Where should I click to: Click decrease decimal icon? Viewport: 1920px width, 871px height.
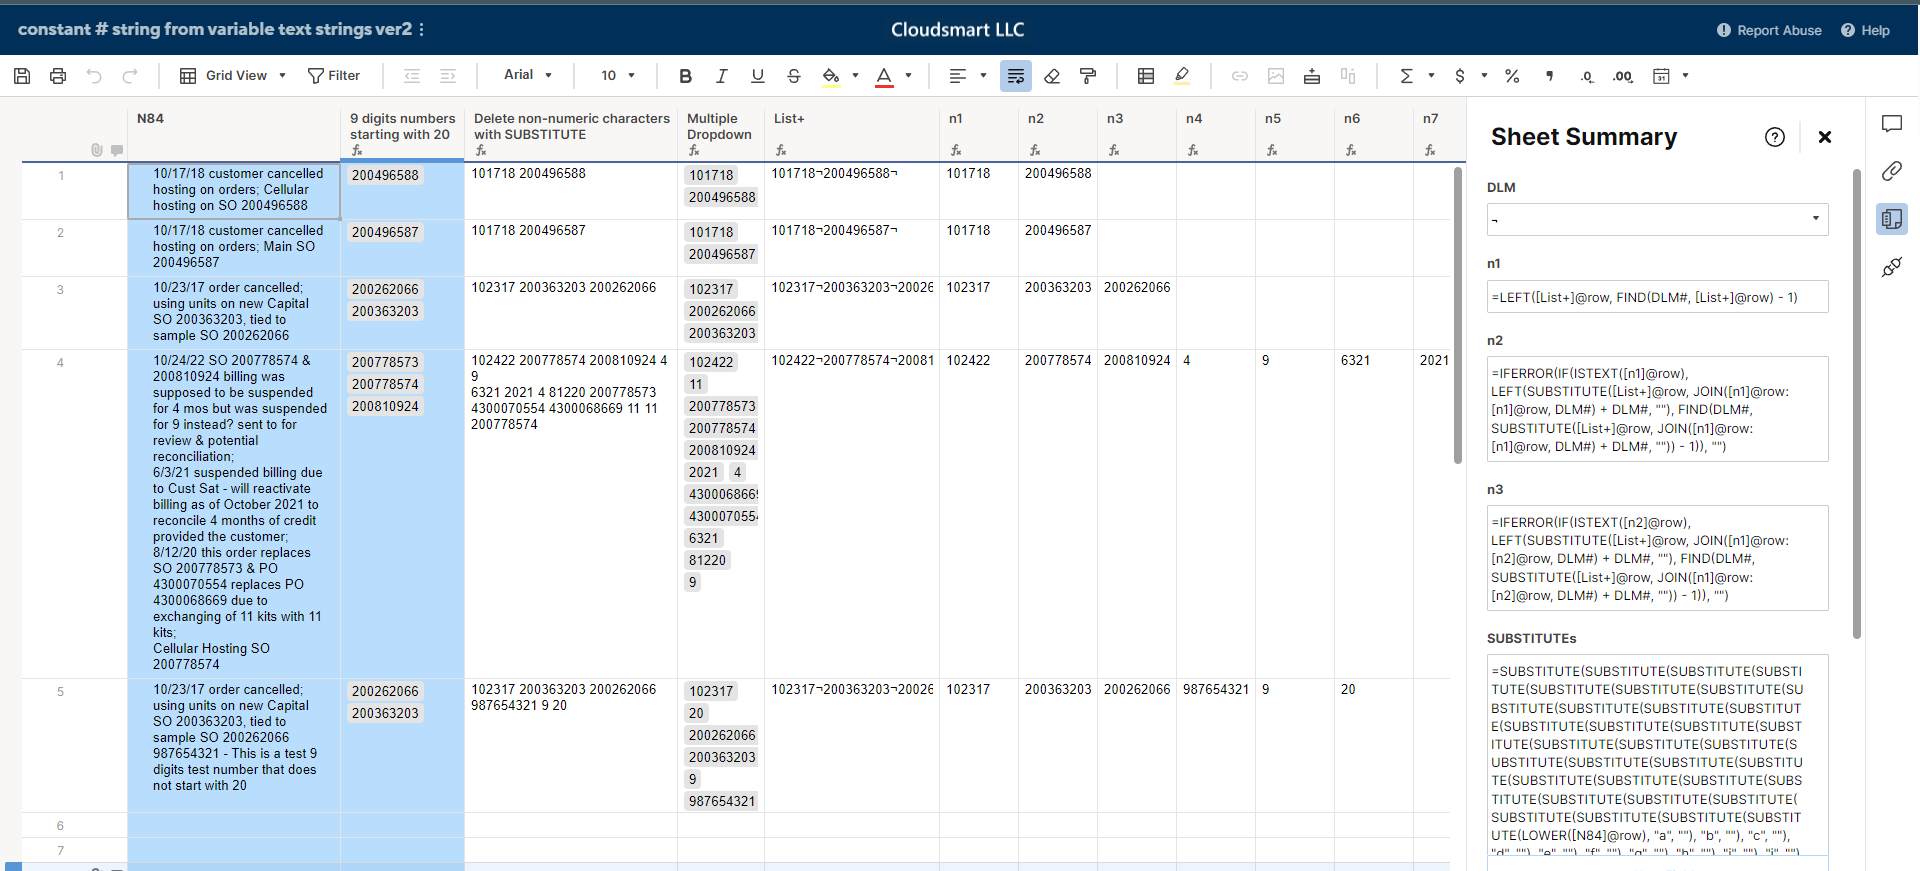(1587, 76)
